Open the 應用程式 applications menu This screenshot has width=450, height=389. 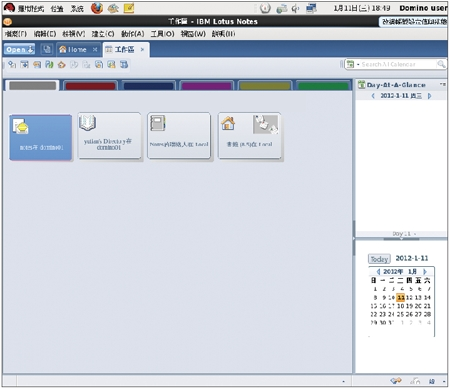tap(30, 9)
